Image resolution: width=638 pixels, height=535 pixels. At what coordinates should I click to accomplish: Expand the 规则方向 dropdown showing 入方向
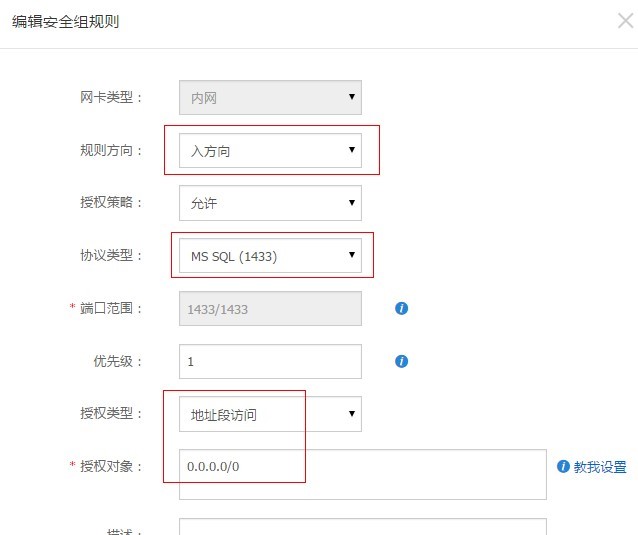click(270, 150)
